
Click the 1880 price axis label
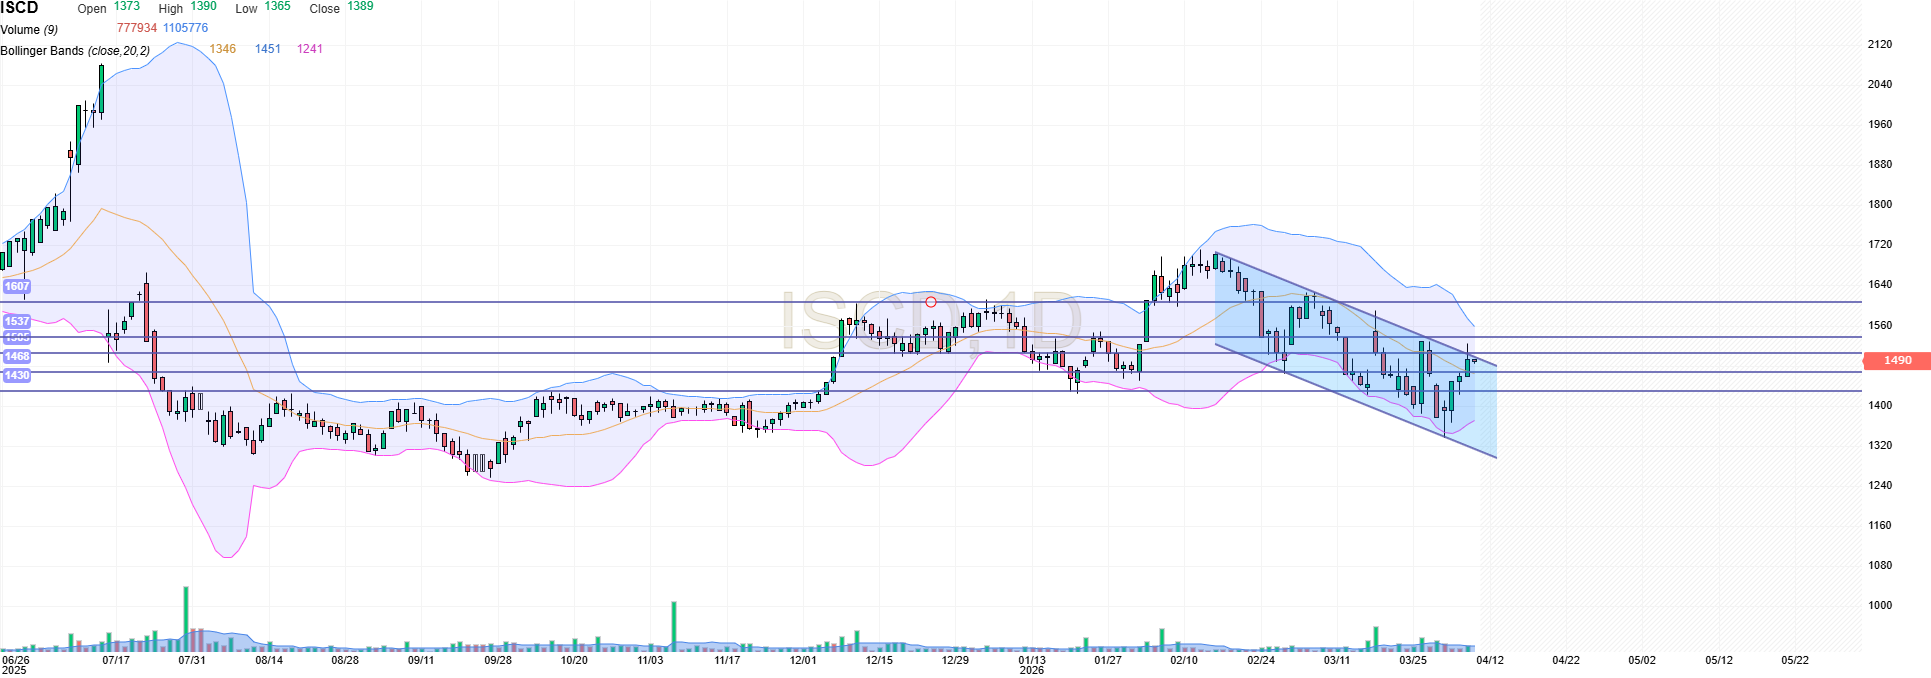pyautogui.click(x=1880, y=164)
